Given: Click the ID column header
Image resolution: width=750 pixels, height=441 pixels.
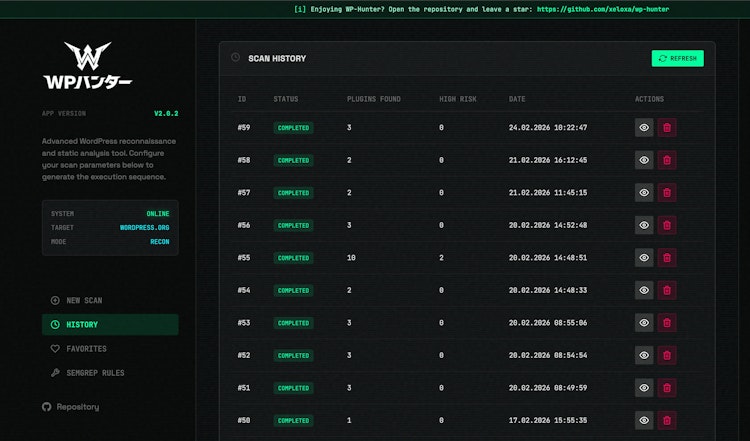Looking at the screenshot, I should (242, 99).
